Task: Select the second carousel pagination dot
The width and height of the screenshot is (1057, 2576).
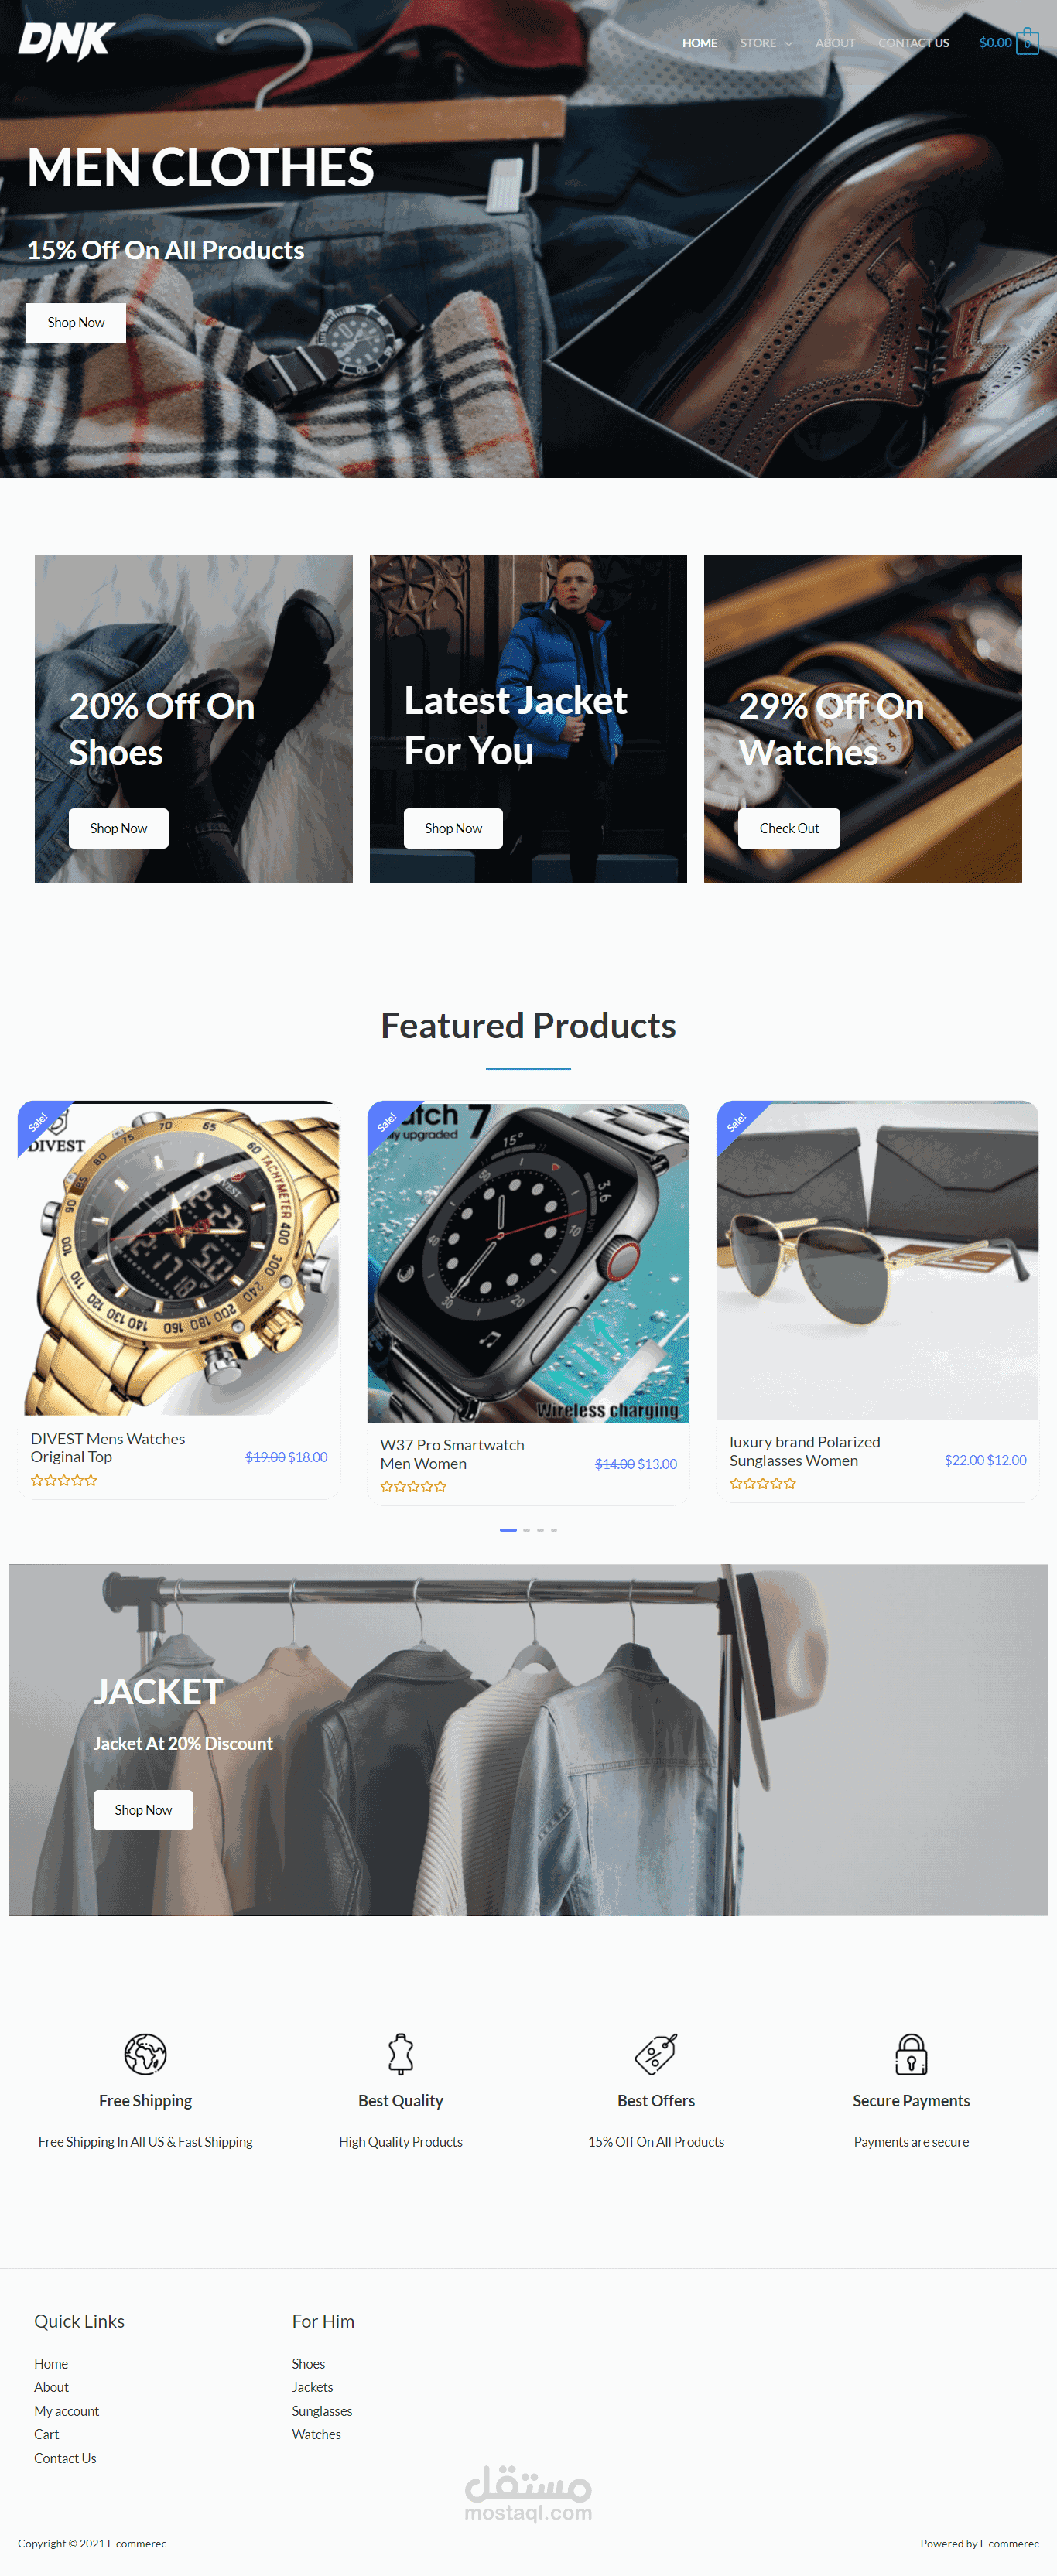Action: pyautogui.click(x=527, y=1530)
